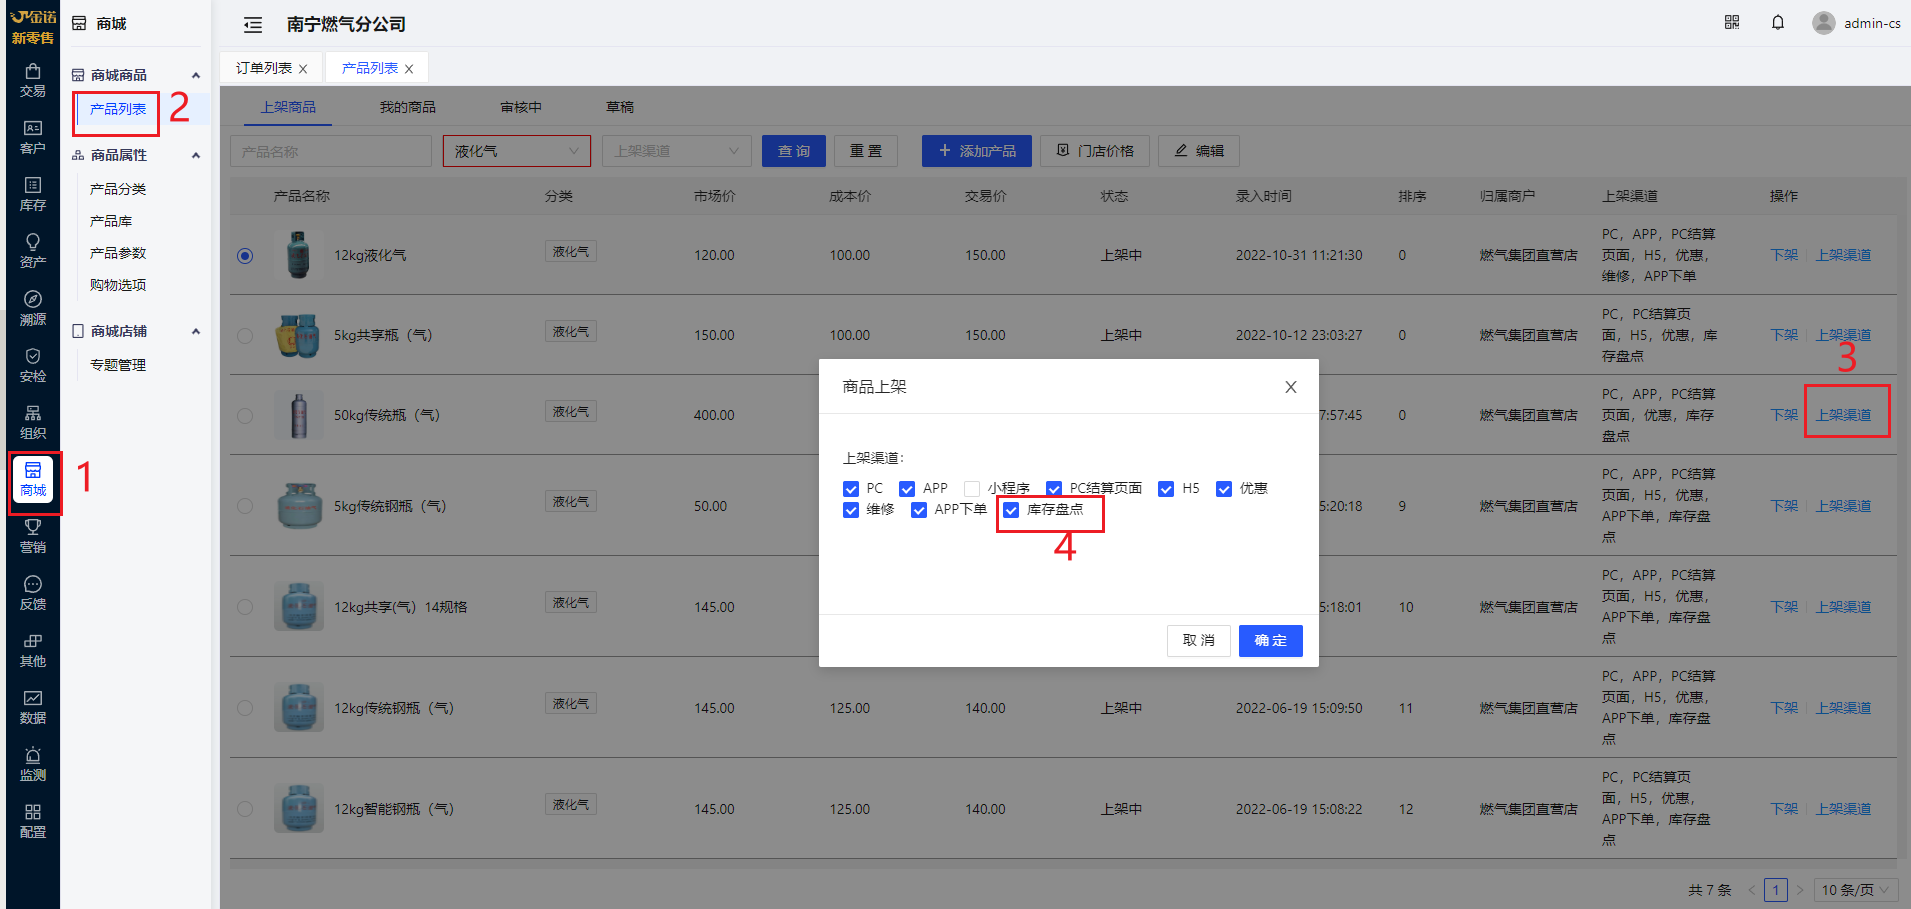Check the 小程序 channel checkbox
This screenshot has height=909, width=1911.
tap(972, 489)
